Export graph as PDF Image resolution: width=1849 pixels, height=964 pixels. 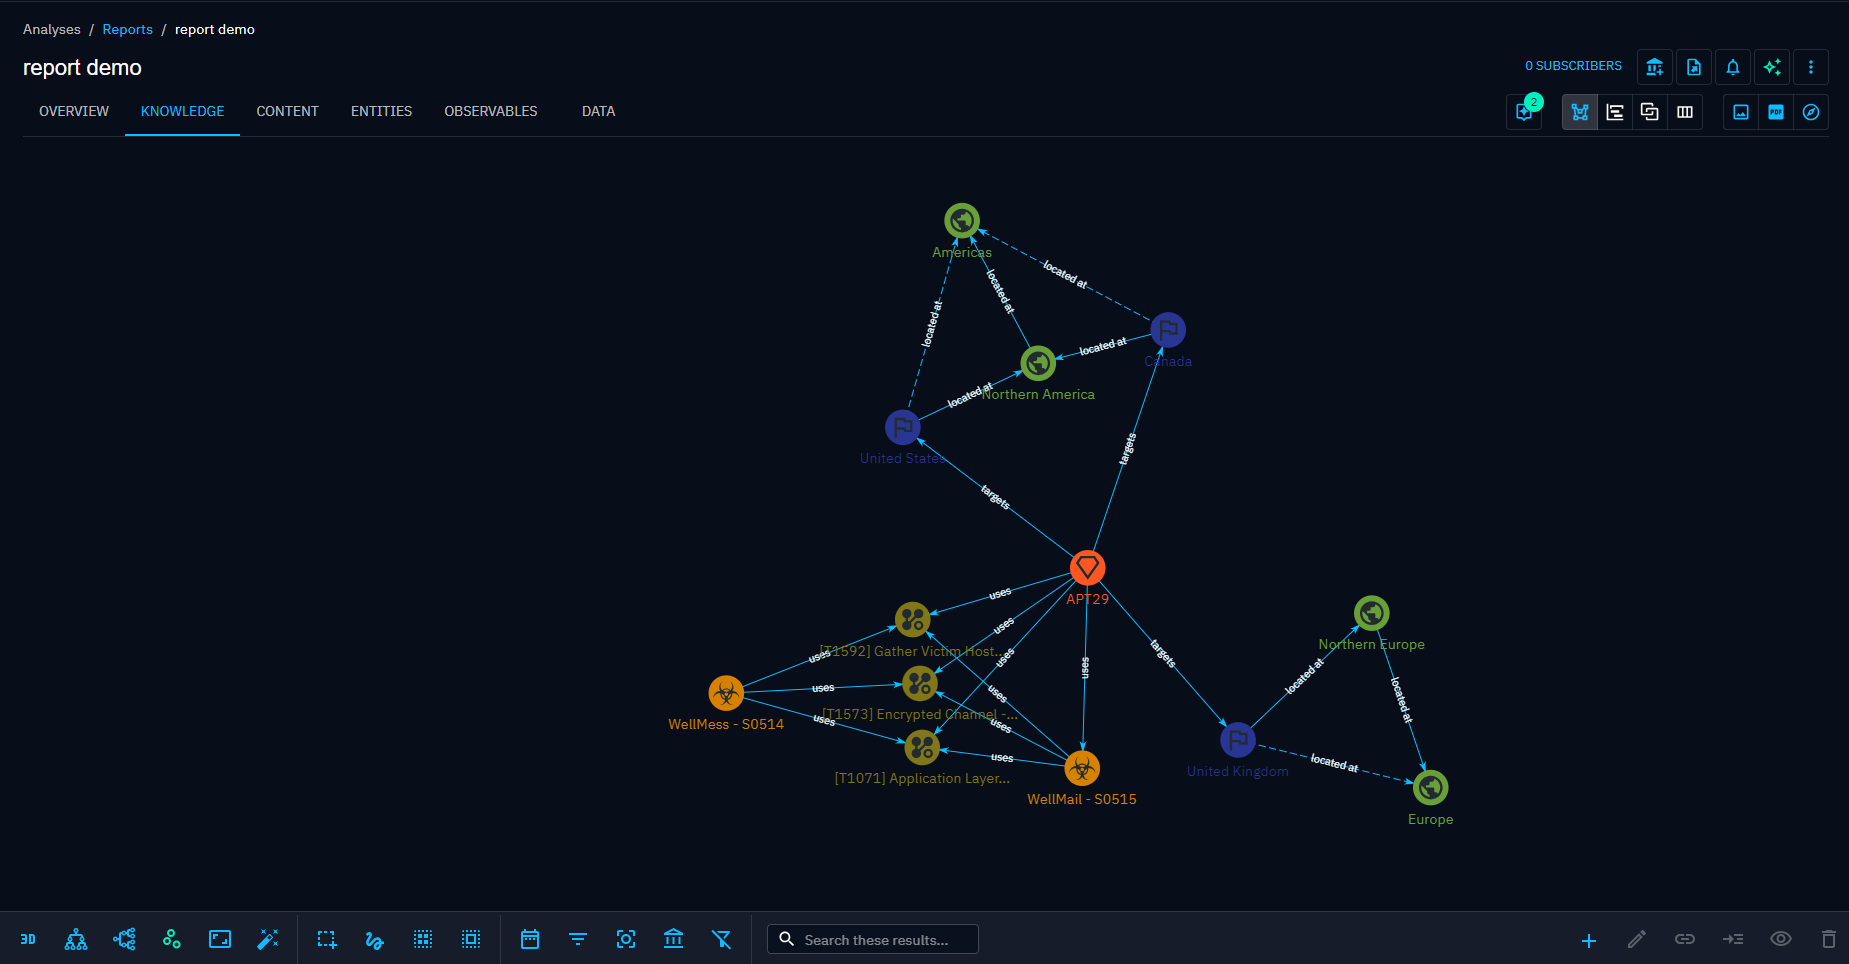(x=1775, y=112)
